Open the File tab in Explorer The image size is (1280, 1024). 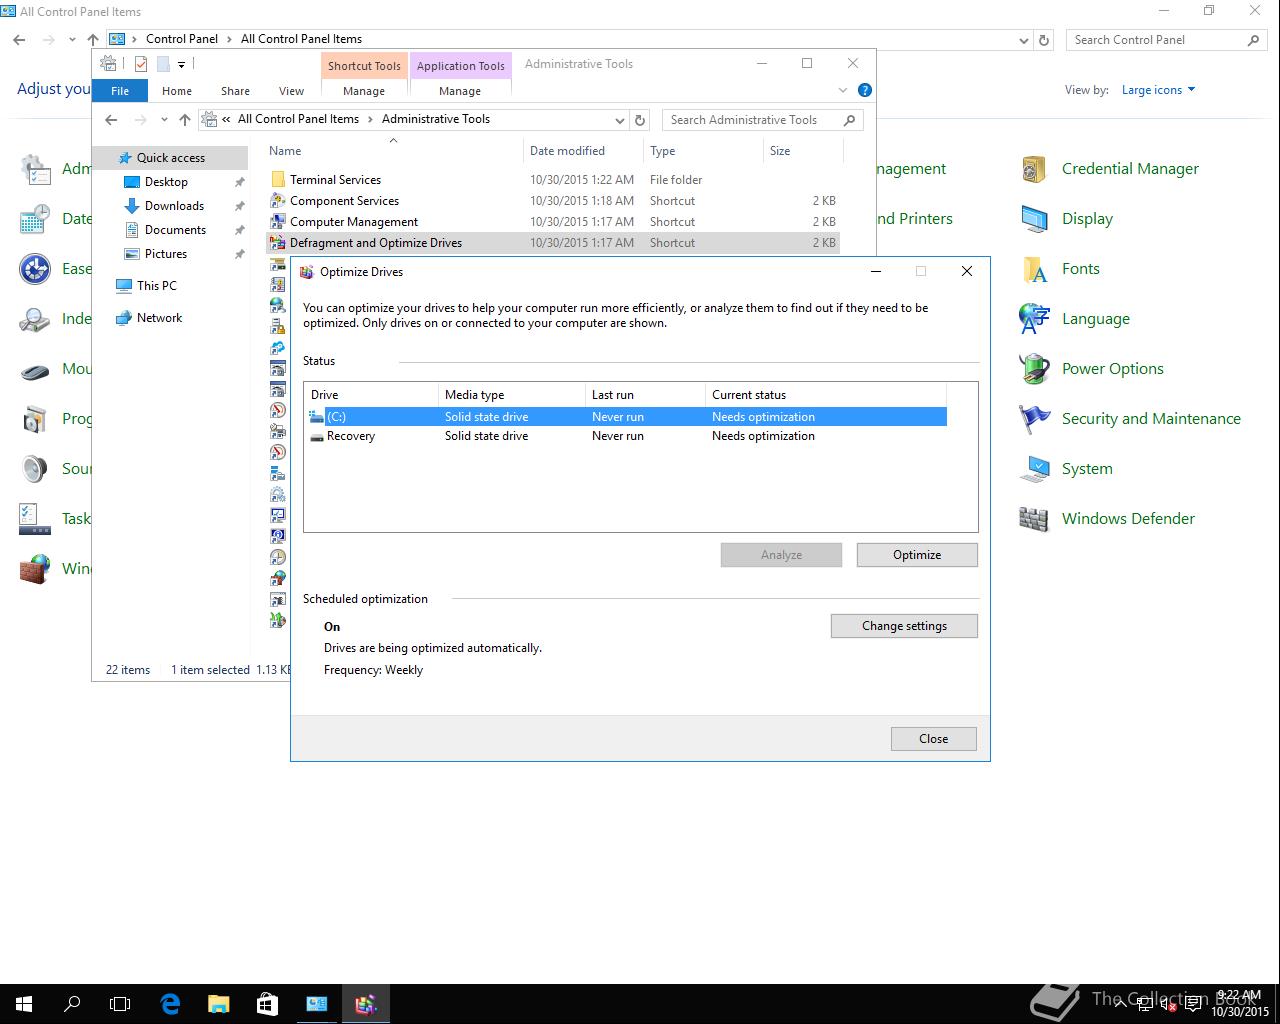tap(120, 91)
